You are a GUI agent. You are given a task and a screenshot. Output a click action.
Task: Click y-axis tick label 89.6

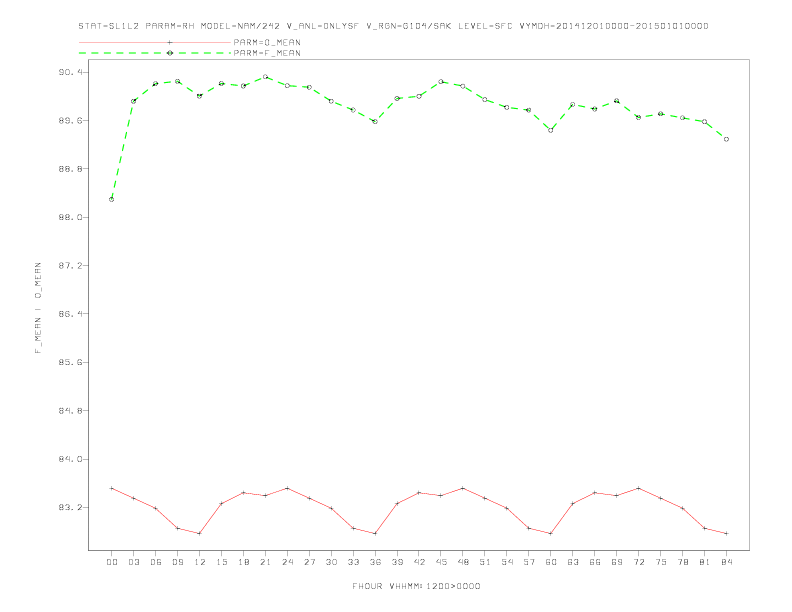pos(70,121)
